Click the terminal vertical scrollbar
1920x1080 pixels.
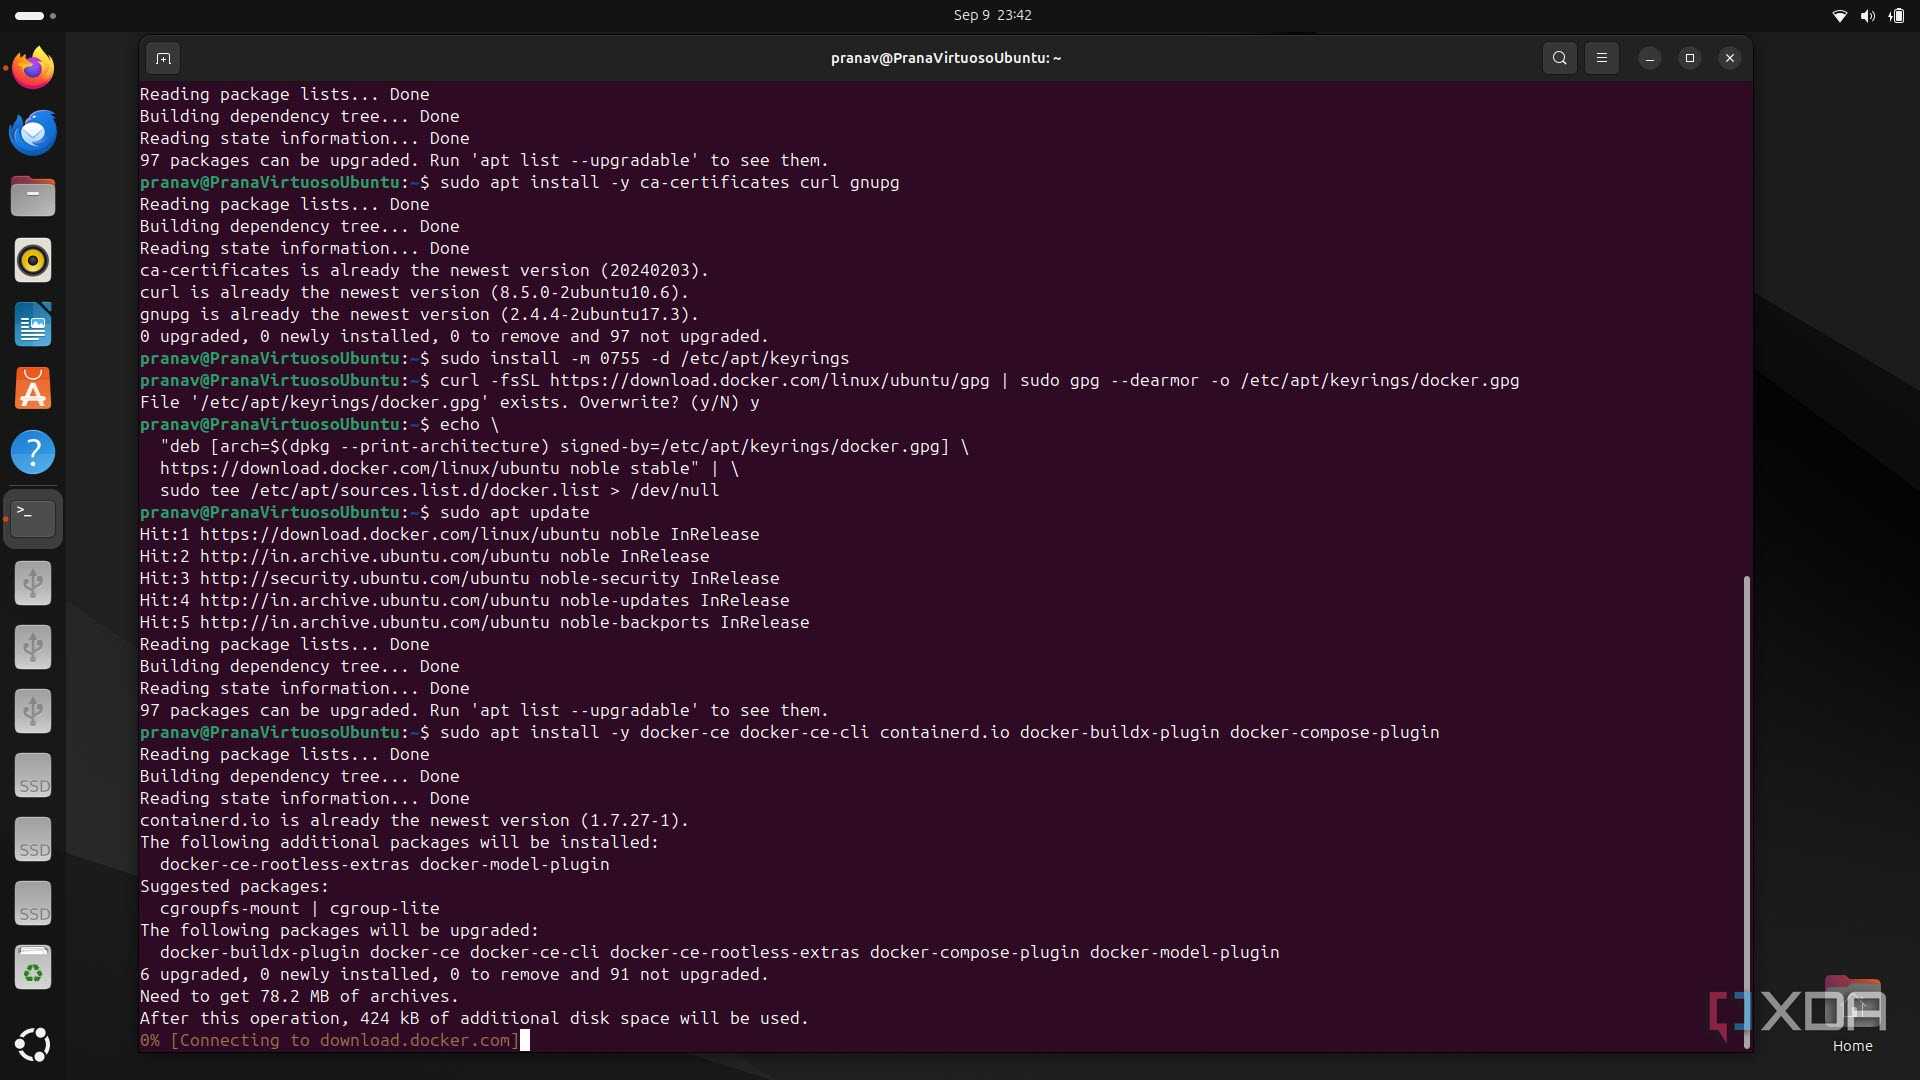(1746, 810)
